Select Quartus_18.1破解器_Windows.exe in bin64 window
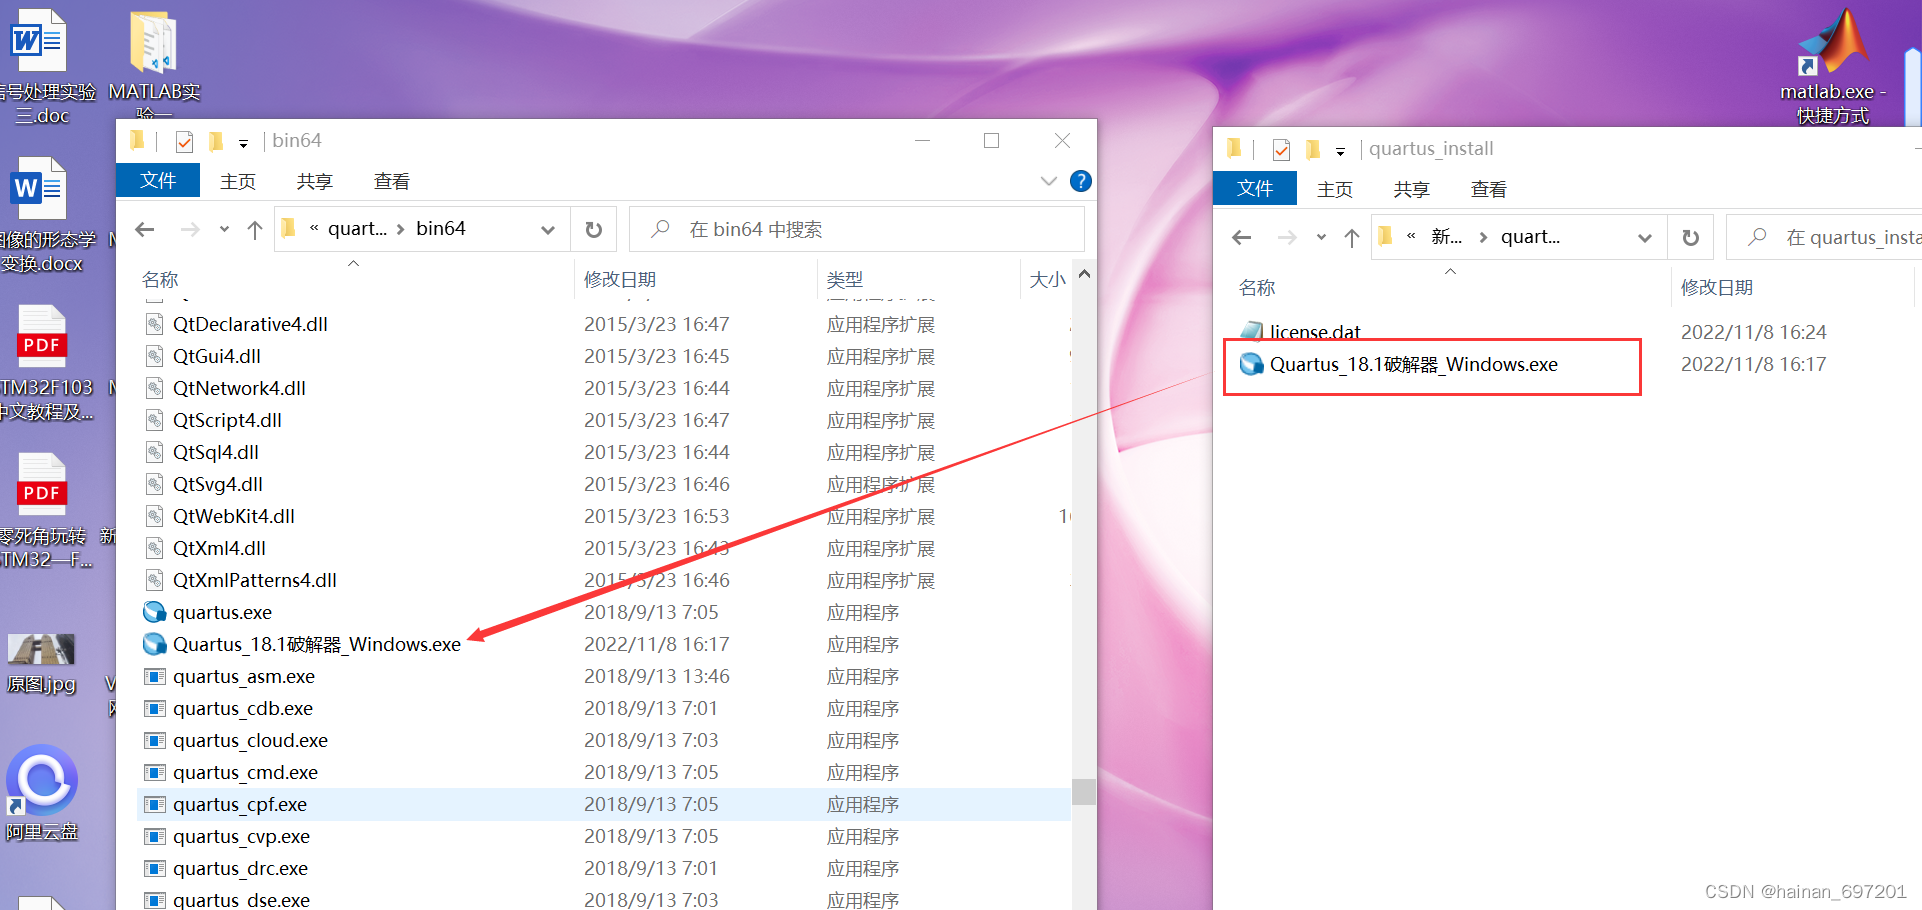Viewport: 1922px width, 910px height. (x=317, y=644)
